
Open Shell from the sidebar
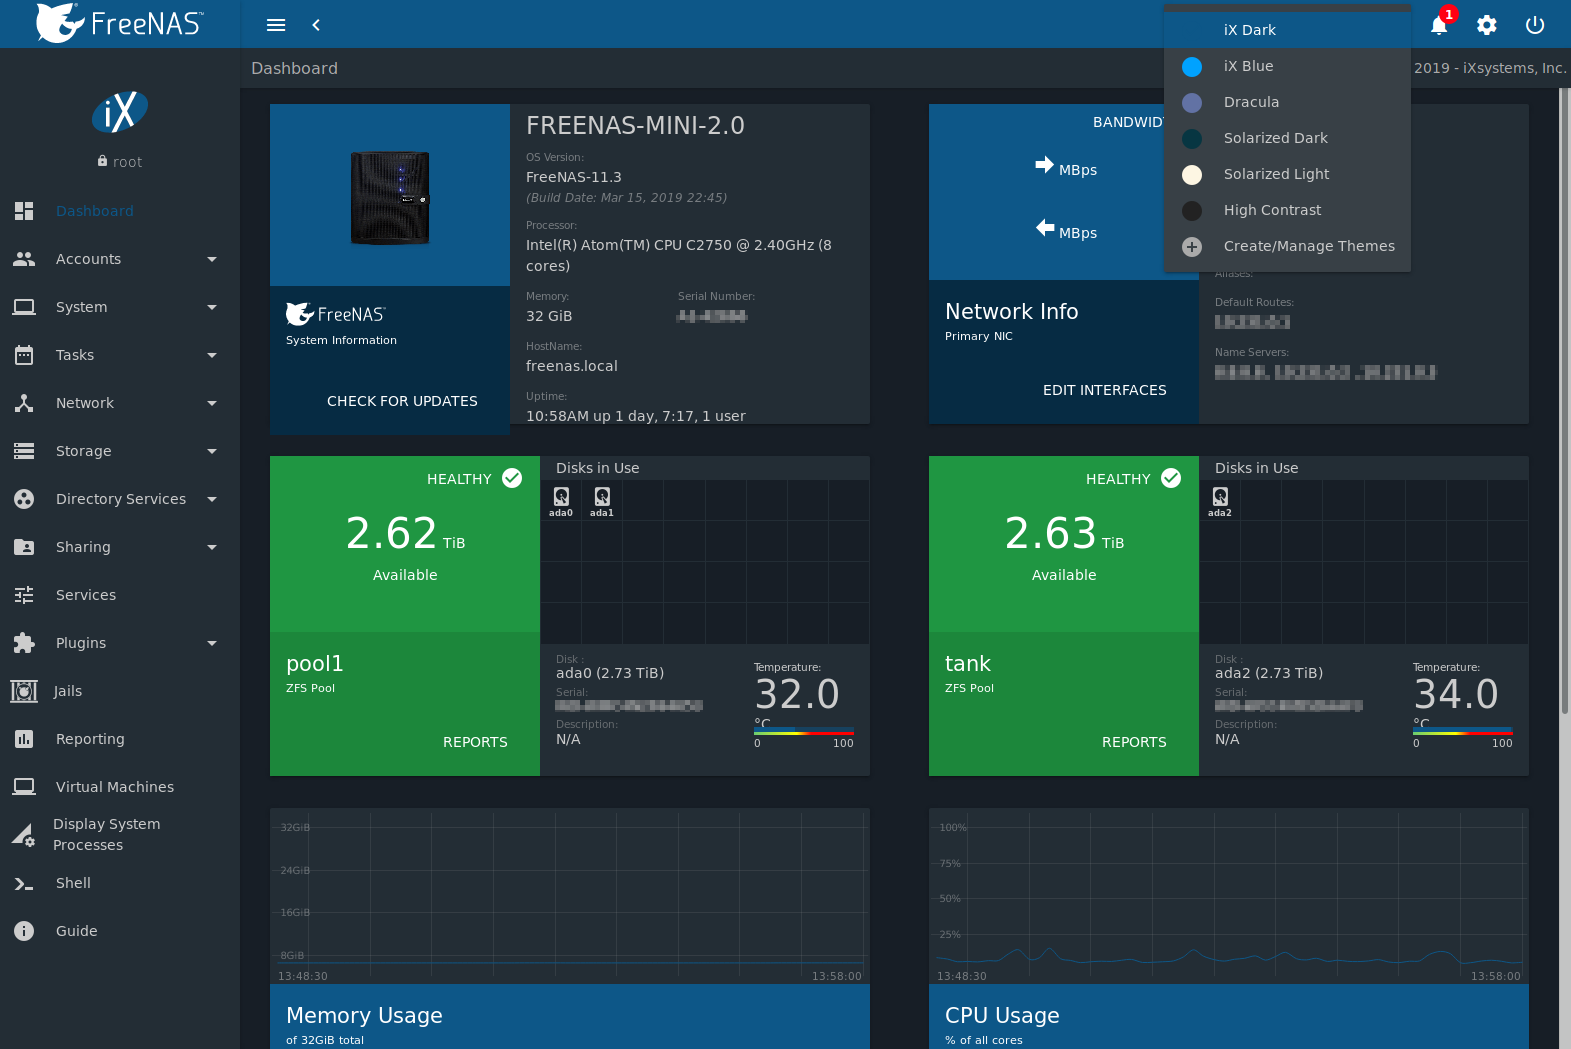coord(120,883)
